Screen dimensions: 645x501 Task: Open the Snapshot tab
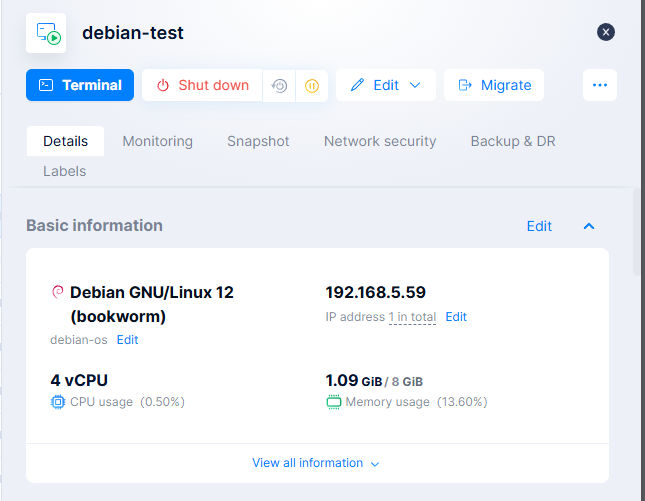click(x=258, y=141)
